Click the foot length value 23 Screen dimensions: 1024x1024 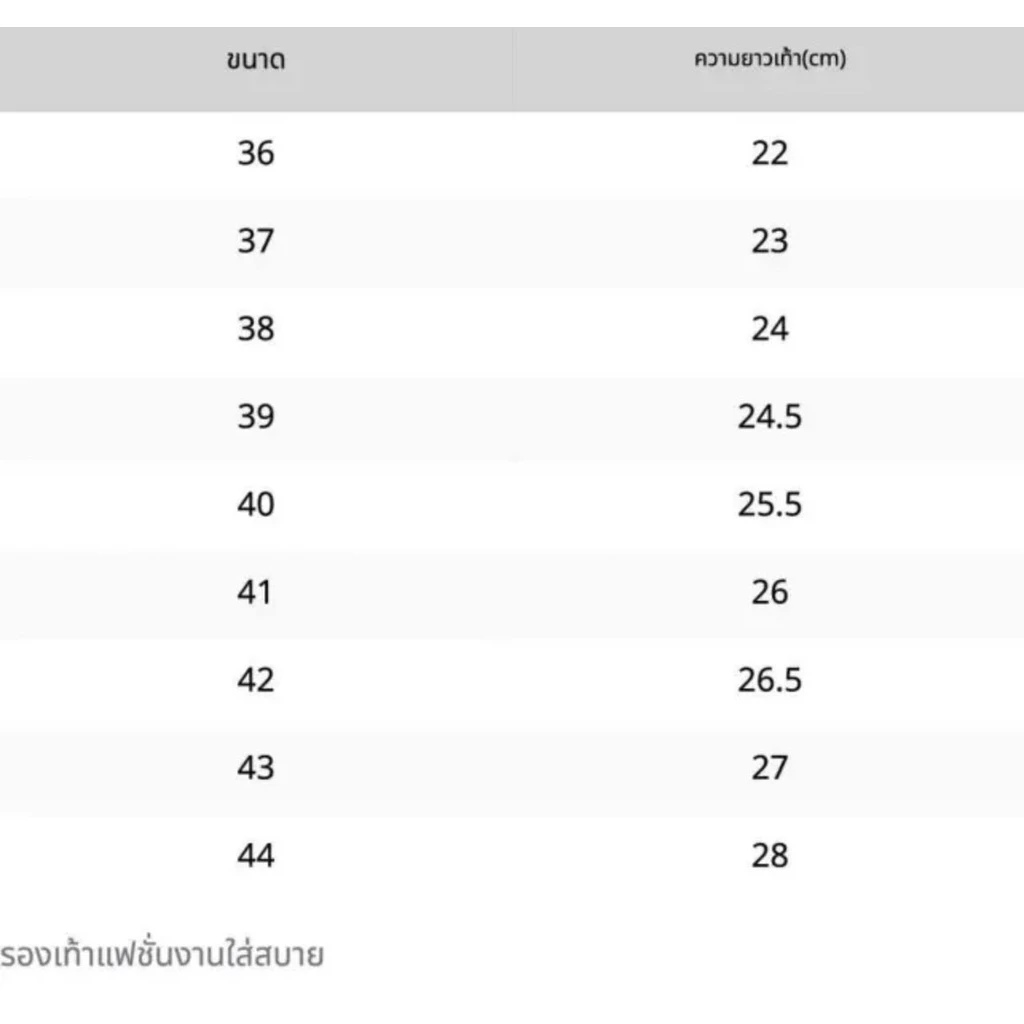(x=770, y=241)
